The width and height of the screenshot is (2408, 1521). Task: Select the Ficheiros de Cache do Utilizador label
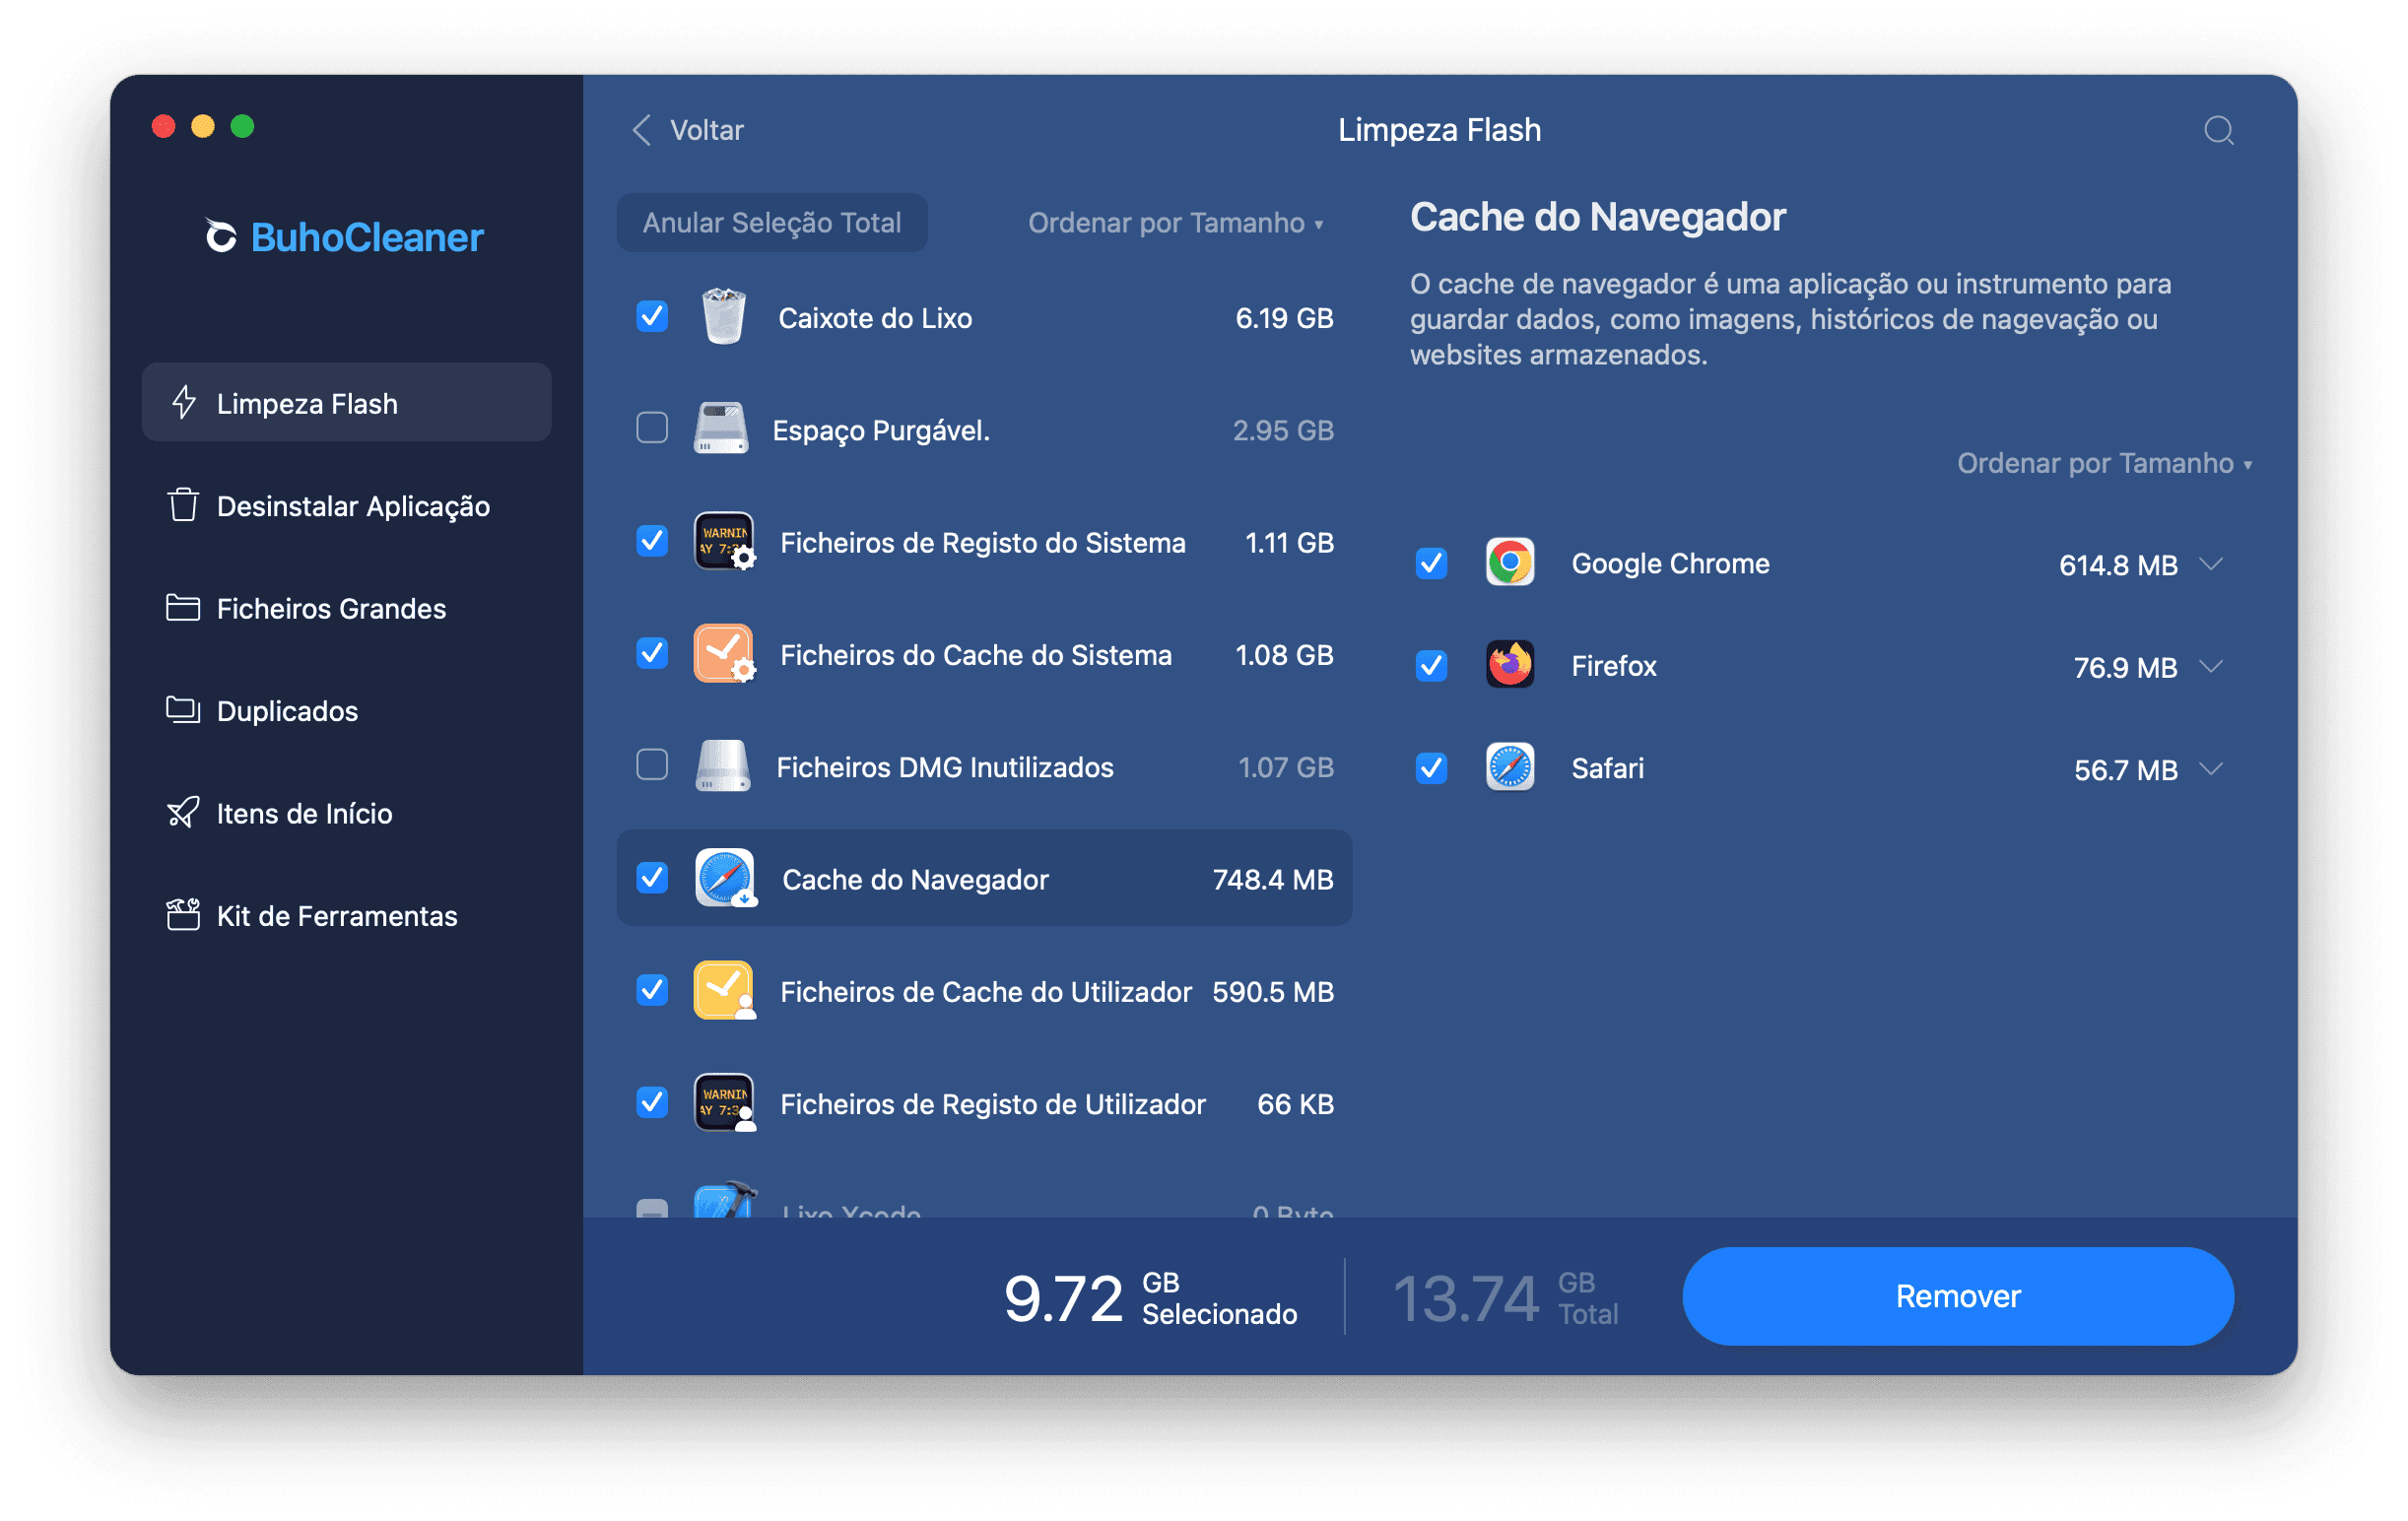pyautogui.click(x=986, y=991)
